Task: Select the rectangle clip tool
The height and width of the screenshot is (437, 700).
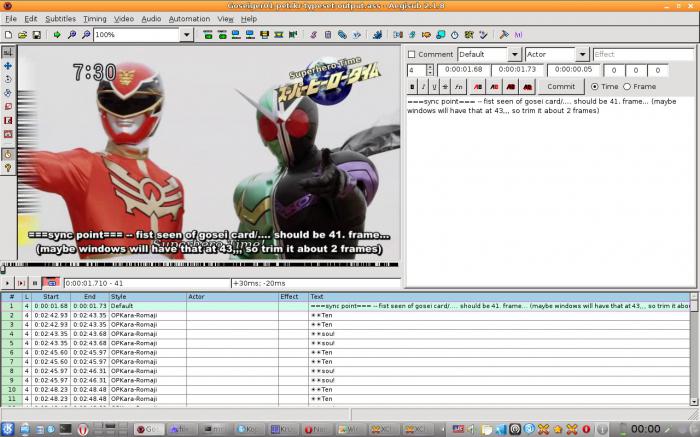Action: pos(8,121)
